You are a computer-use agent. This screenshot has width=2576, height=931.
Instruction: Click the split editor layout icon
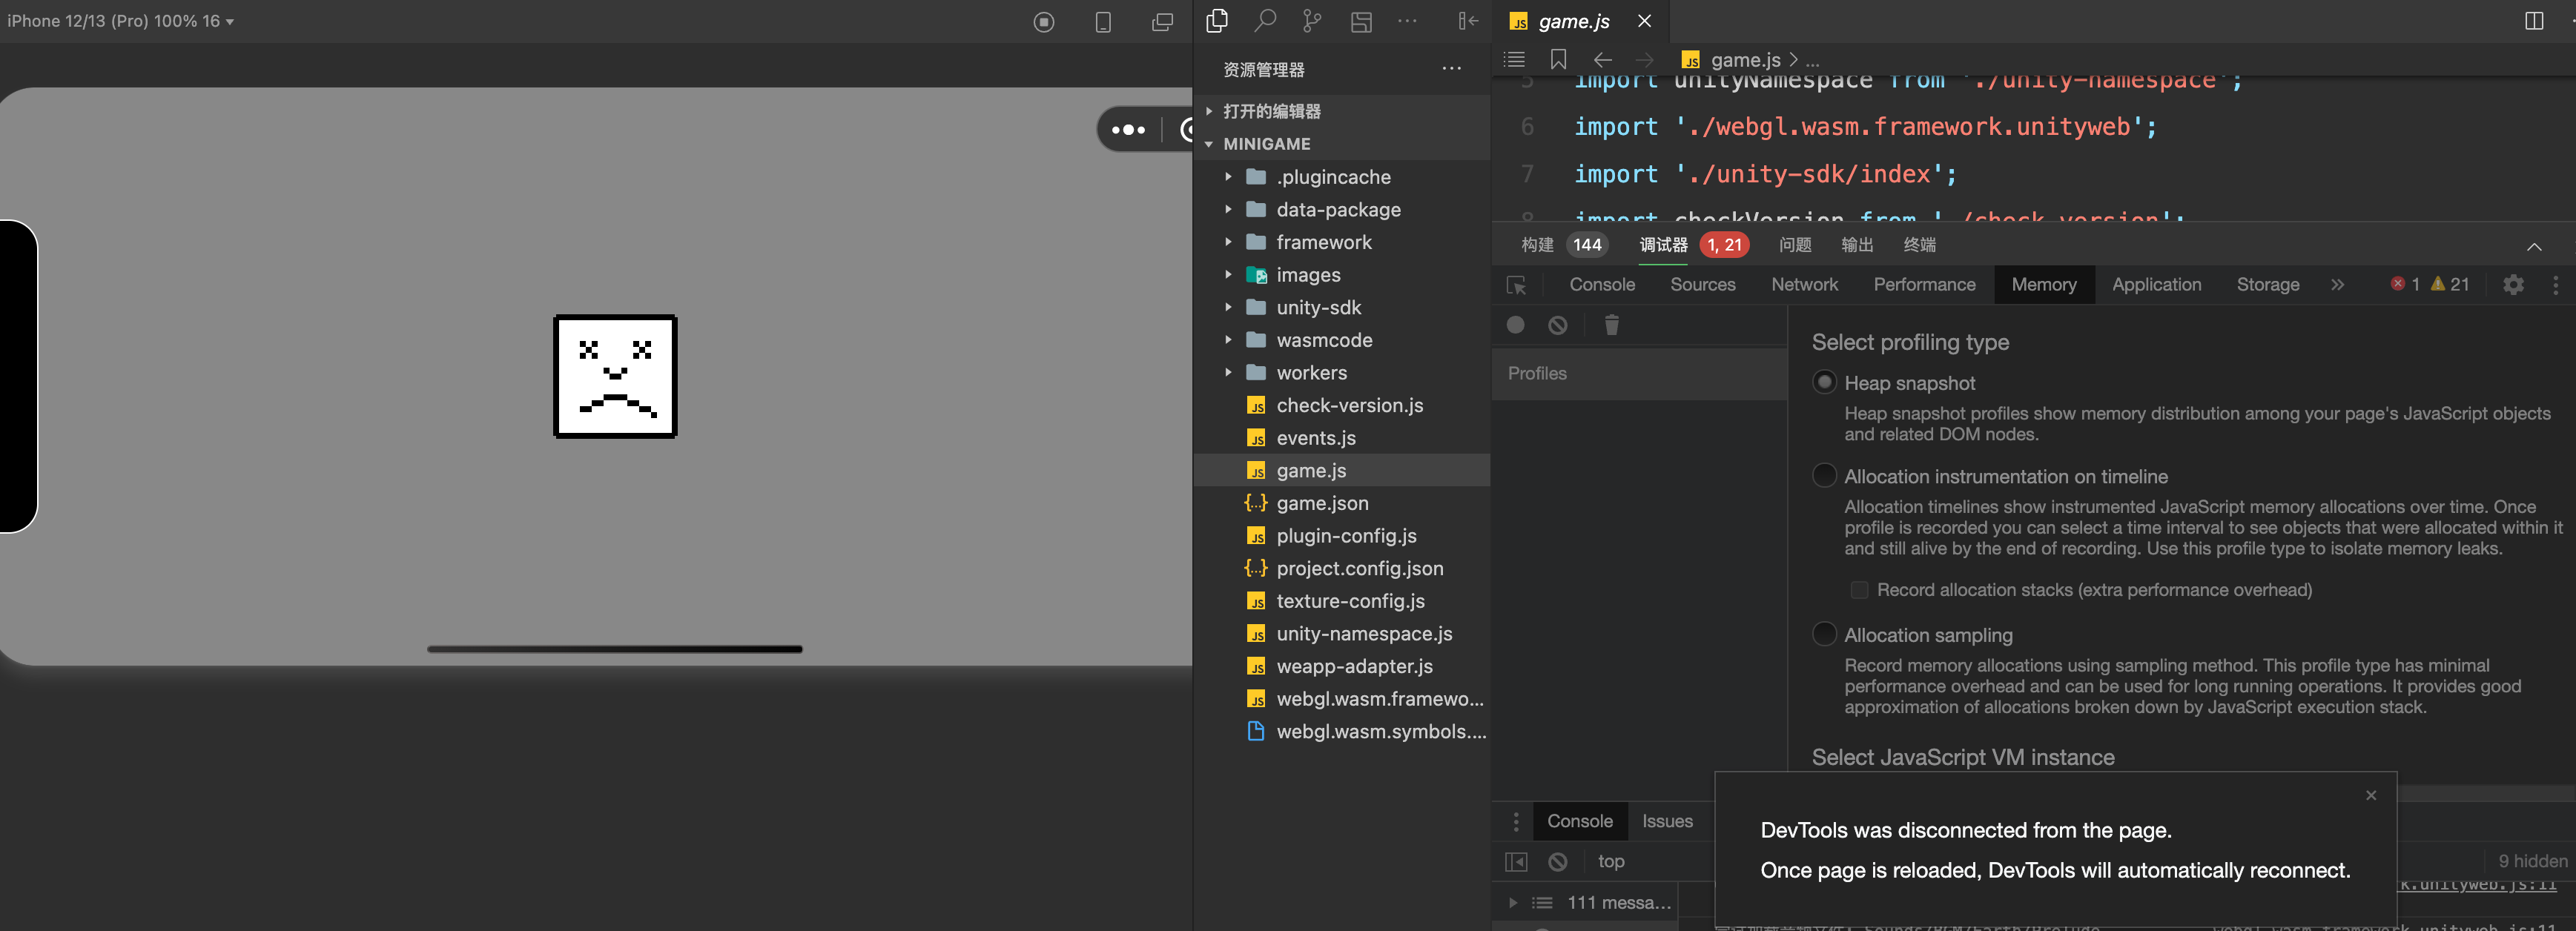click(x=2533, y=21)
